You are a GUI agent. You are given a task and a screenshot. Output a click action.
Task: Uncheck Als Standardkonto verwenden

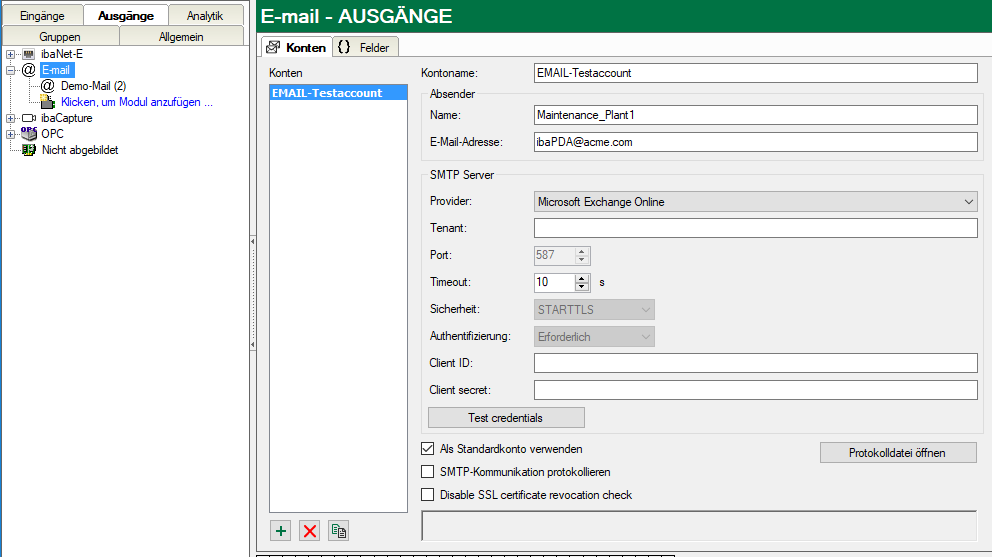[x=429, y=449]
